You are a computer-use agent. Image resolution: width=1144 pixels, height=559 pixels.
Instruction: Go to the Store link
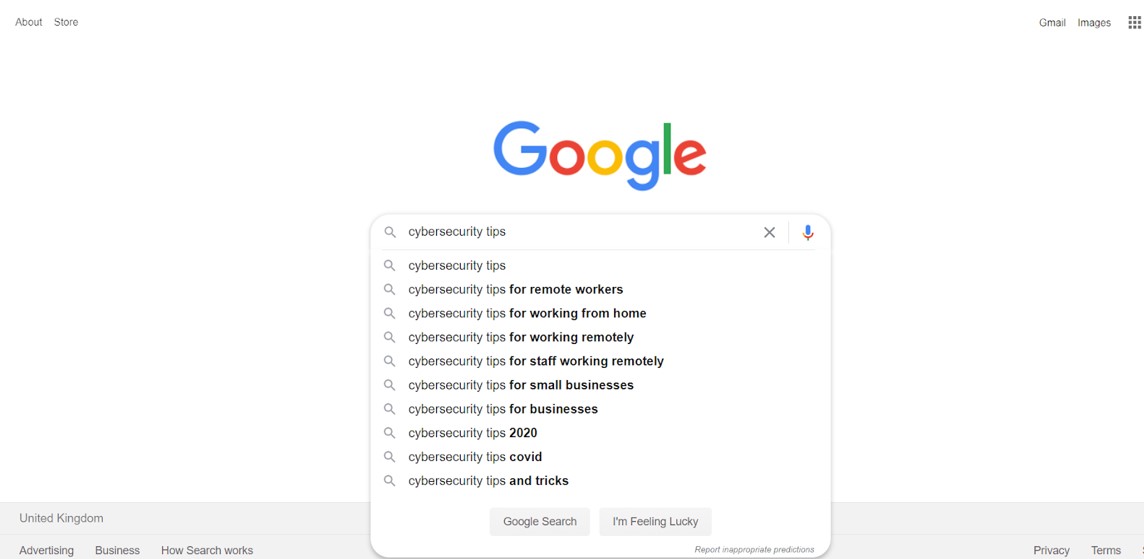pos(66,22)
